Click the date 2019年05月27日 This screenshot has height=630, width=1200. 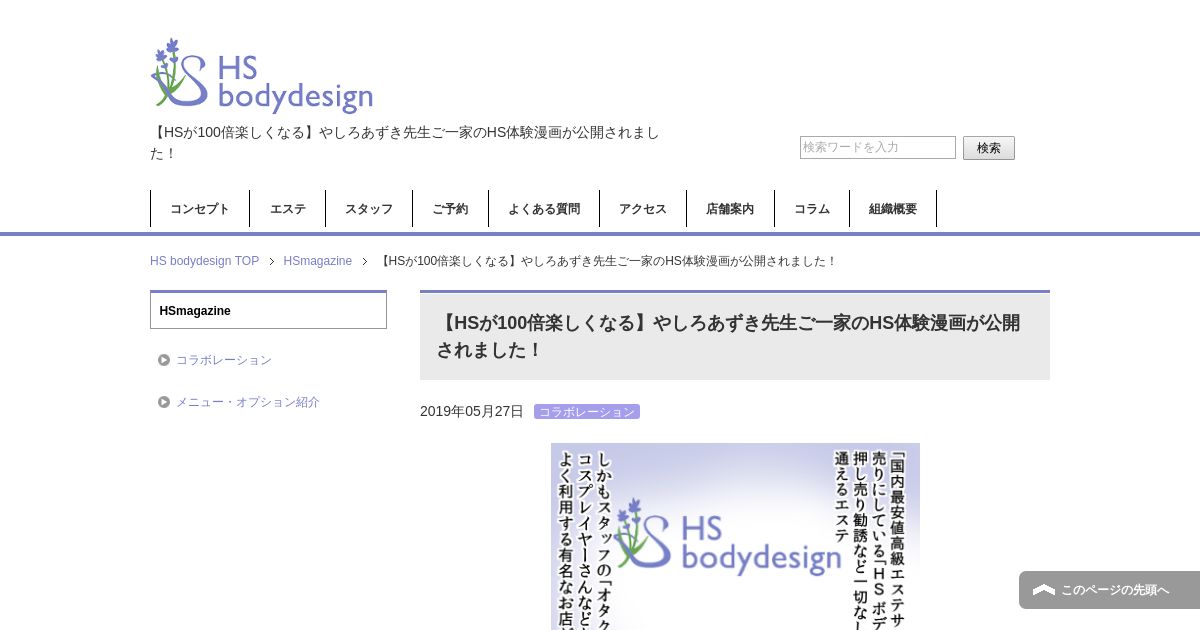coord(472,411)
